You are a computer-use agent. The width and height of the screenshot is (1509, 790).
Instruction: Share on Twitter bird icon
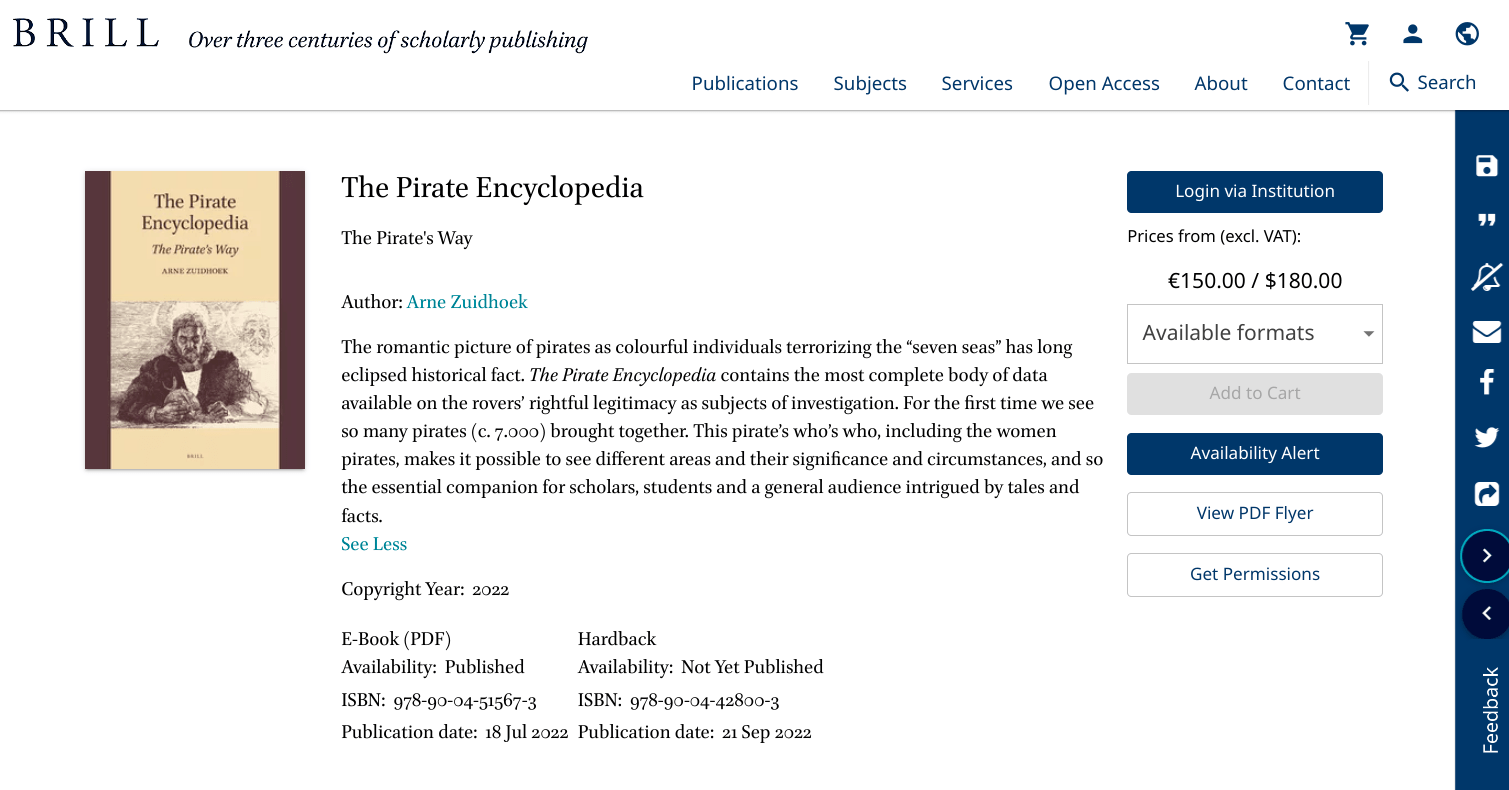pos(1486,437)
